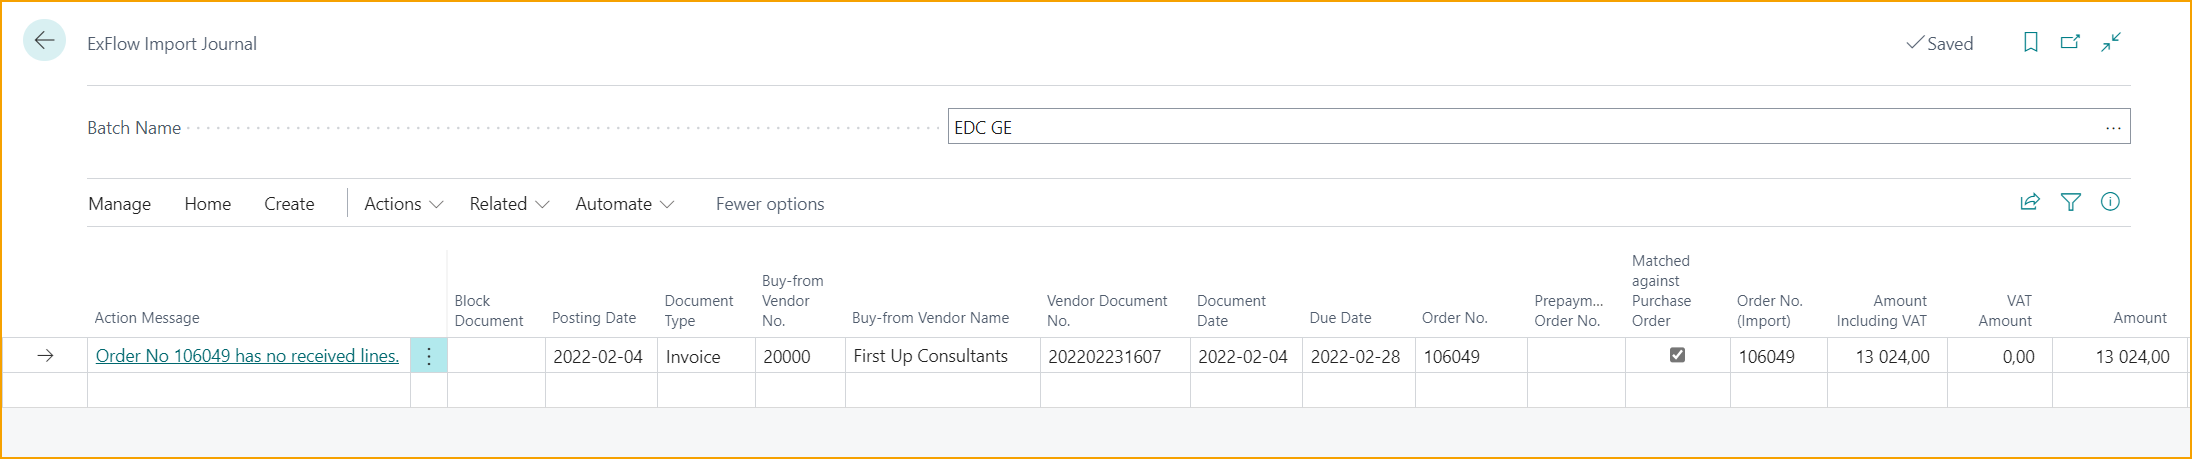
Task: Click Posting Date cell 2022-02-04
Action: click(601, 356)
